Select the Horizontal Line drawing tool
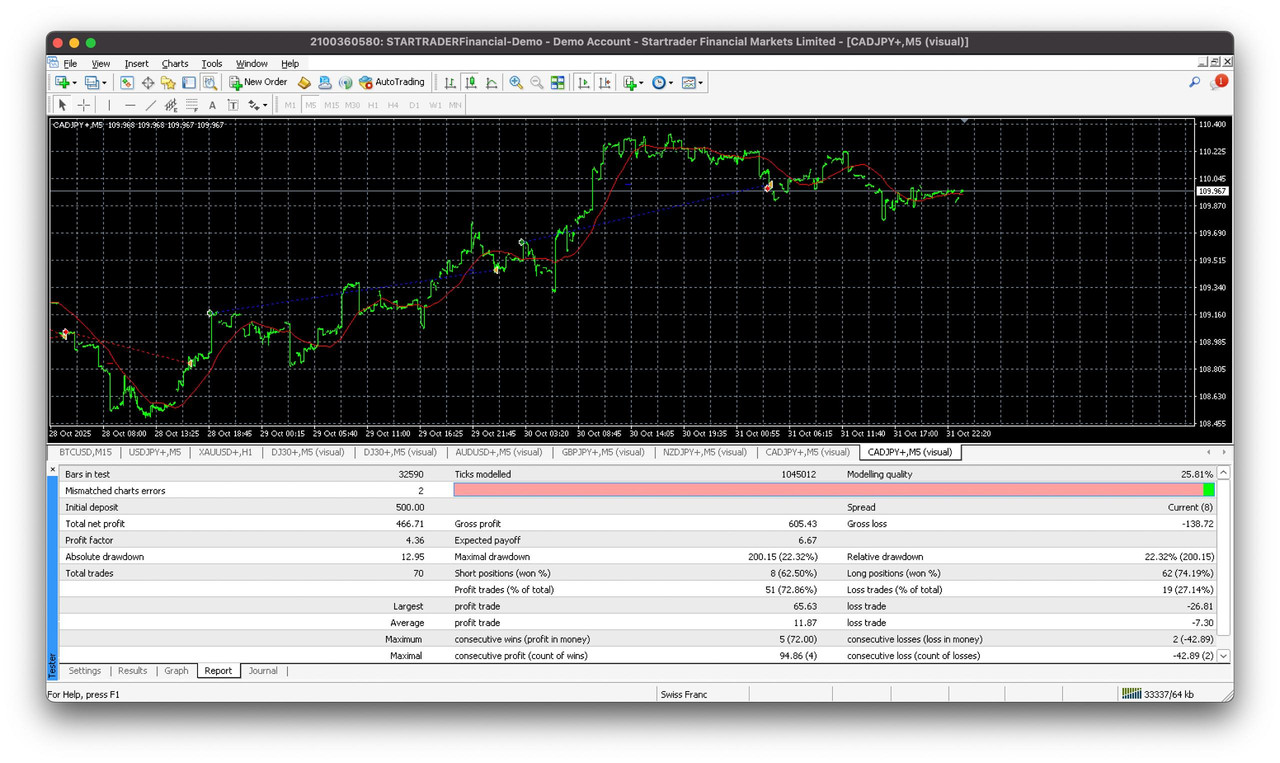The width and height of the screenshot is (1280, 763). click(129, 105)
